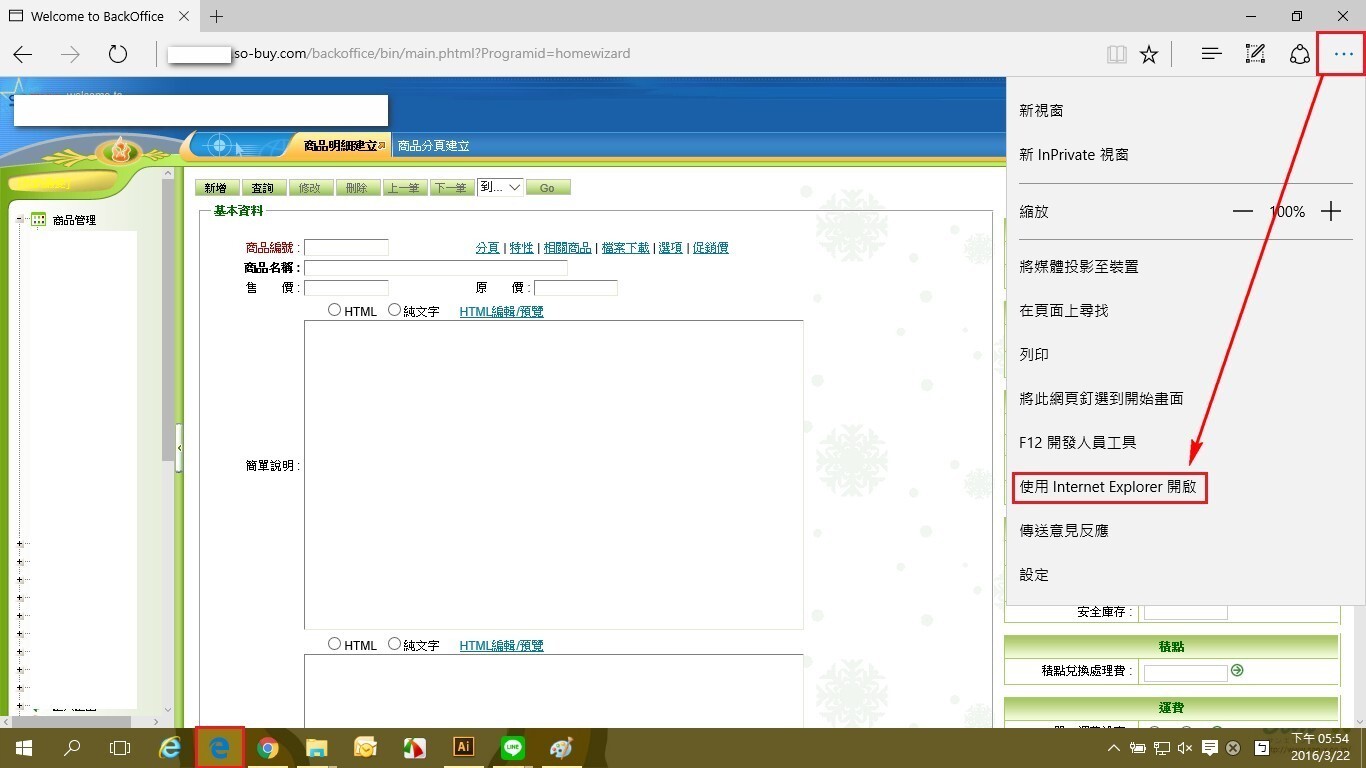Open Reading view book icon

coord(1116,54)
